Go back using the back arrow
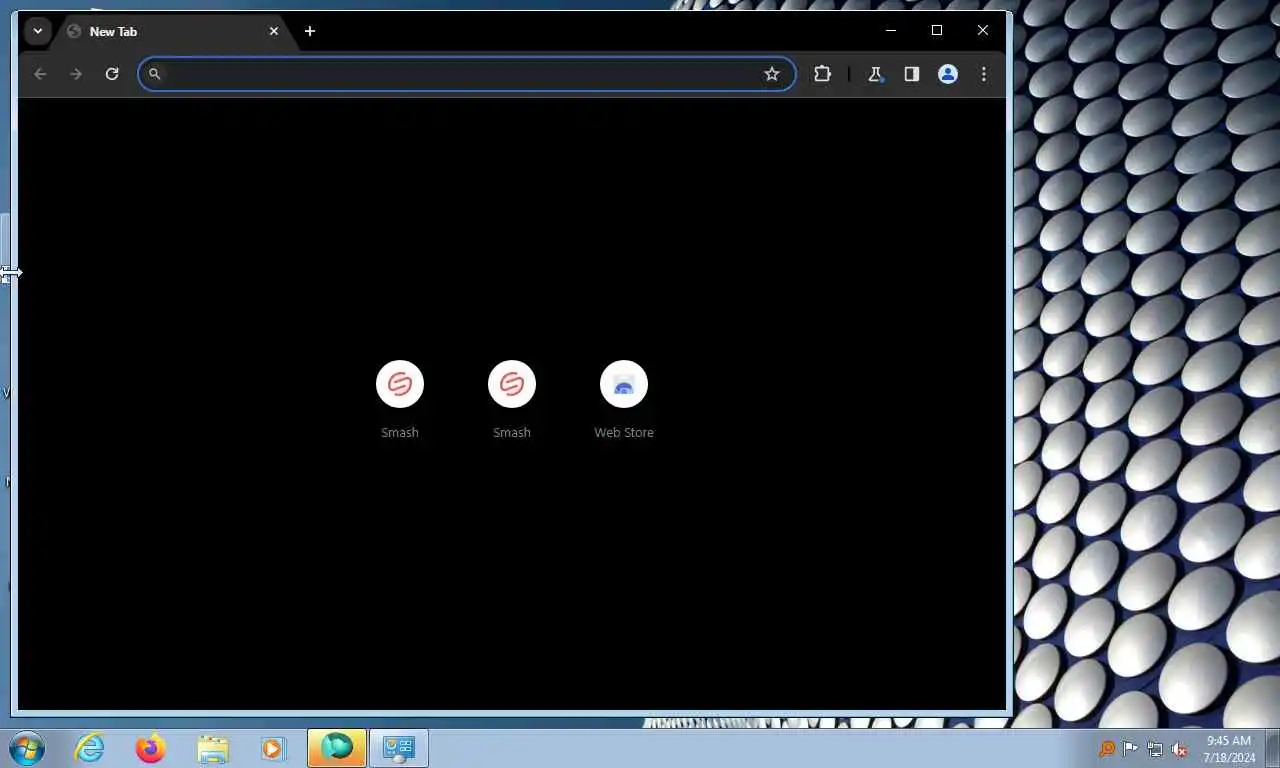Viewport: 1280px width, 768px height. pyautogui.click(x=40, y=74)
